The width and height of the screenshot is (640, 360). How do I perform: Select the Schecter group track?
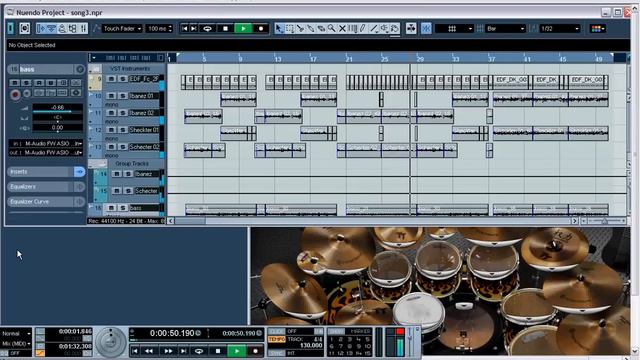pyautogui.click(x=148, y=191)
